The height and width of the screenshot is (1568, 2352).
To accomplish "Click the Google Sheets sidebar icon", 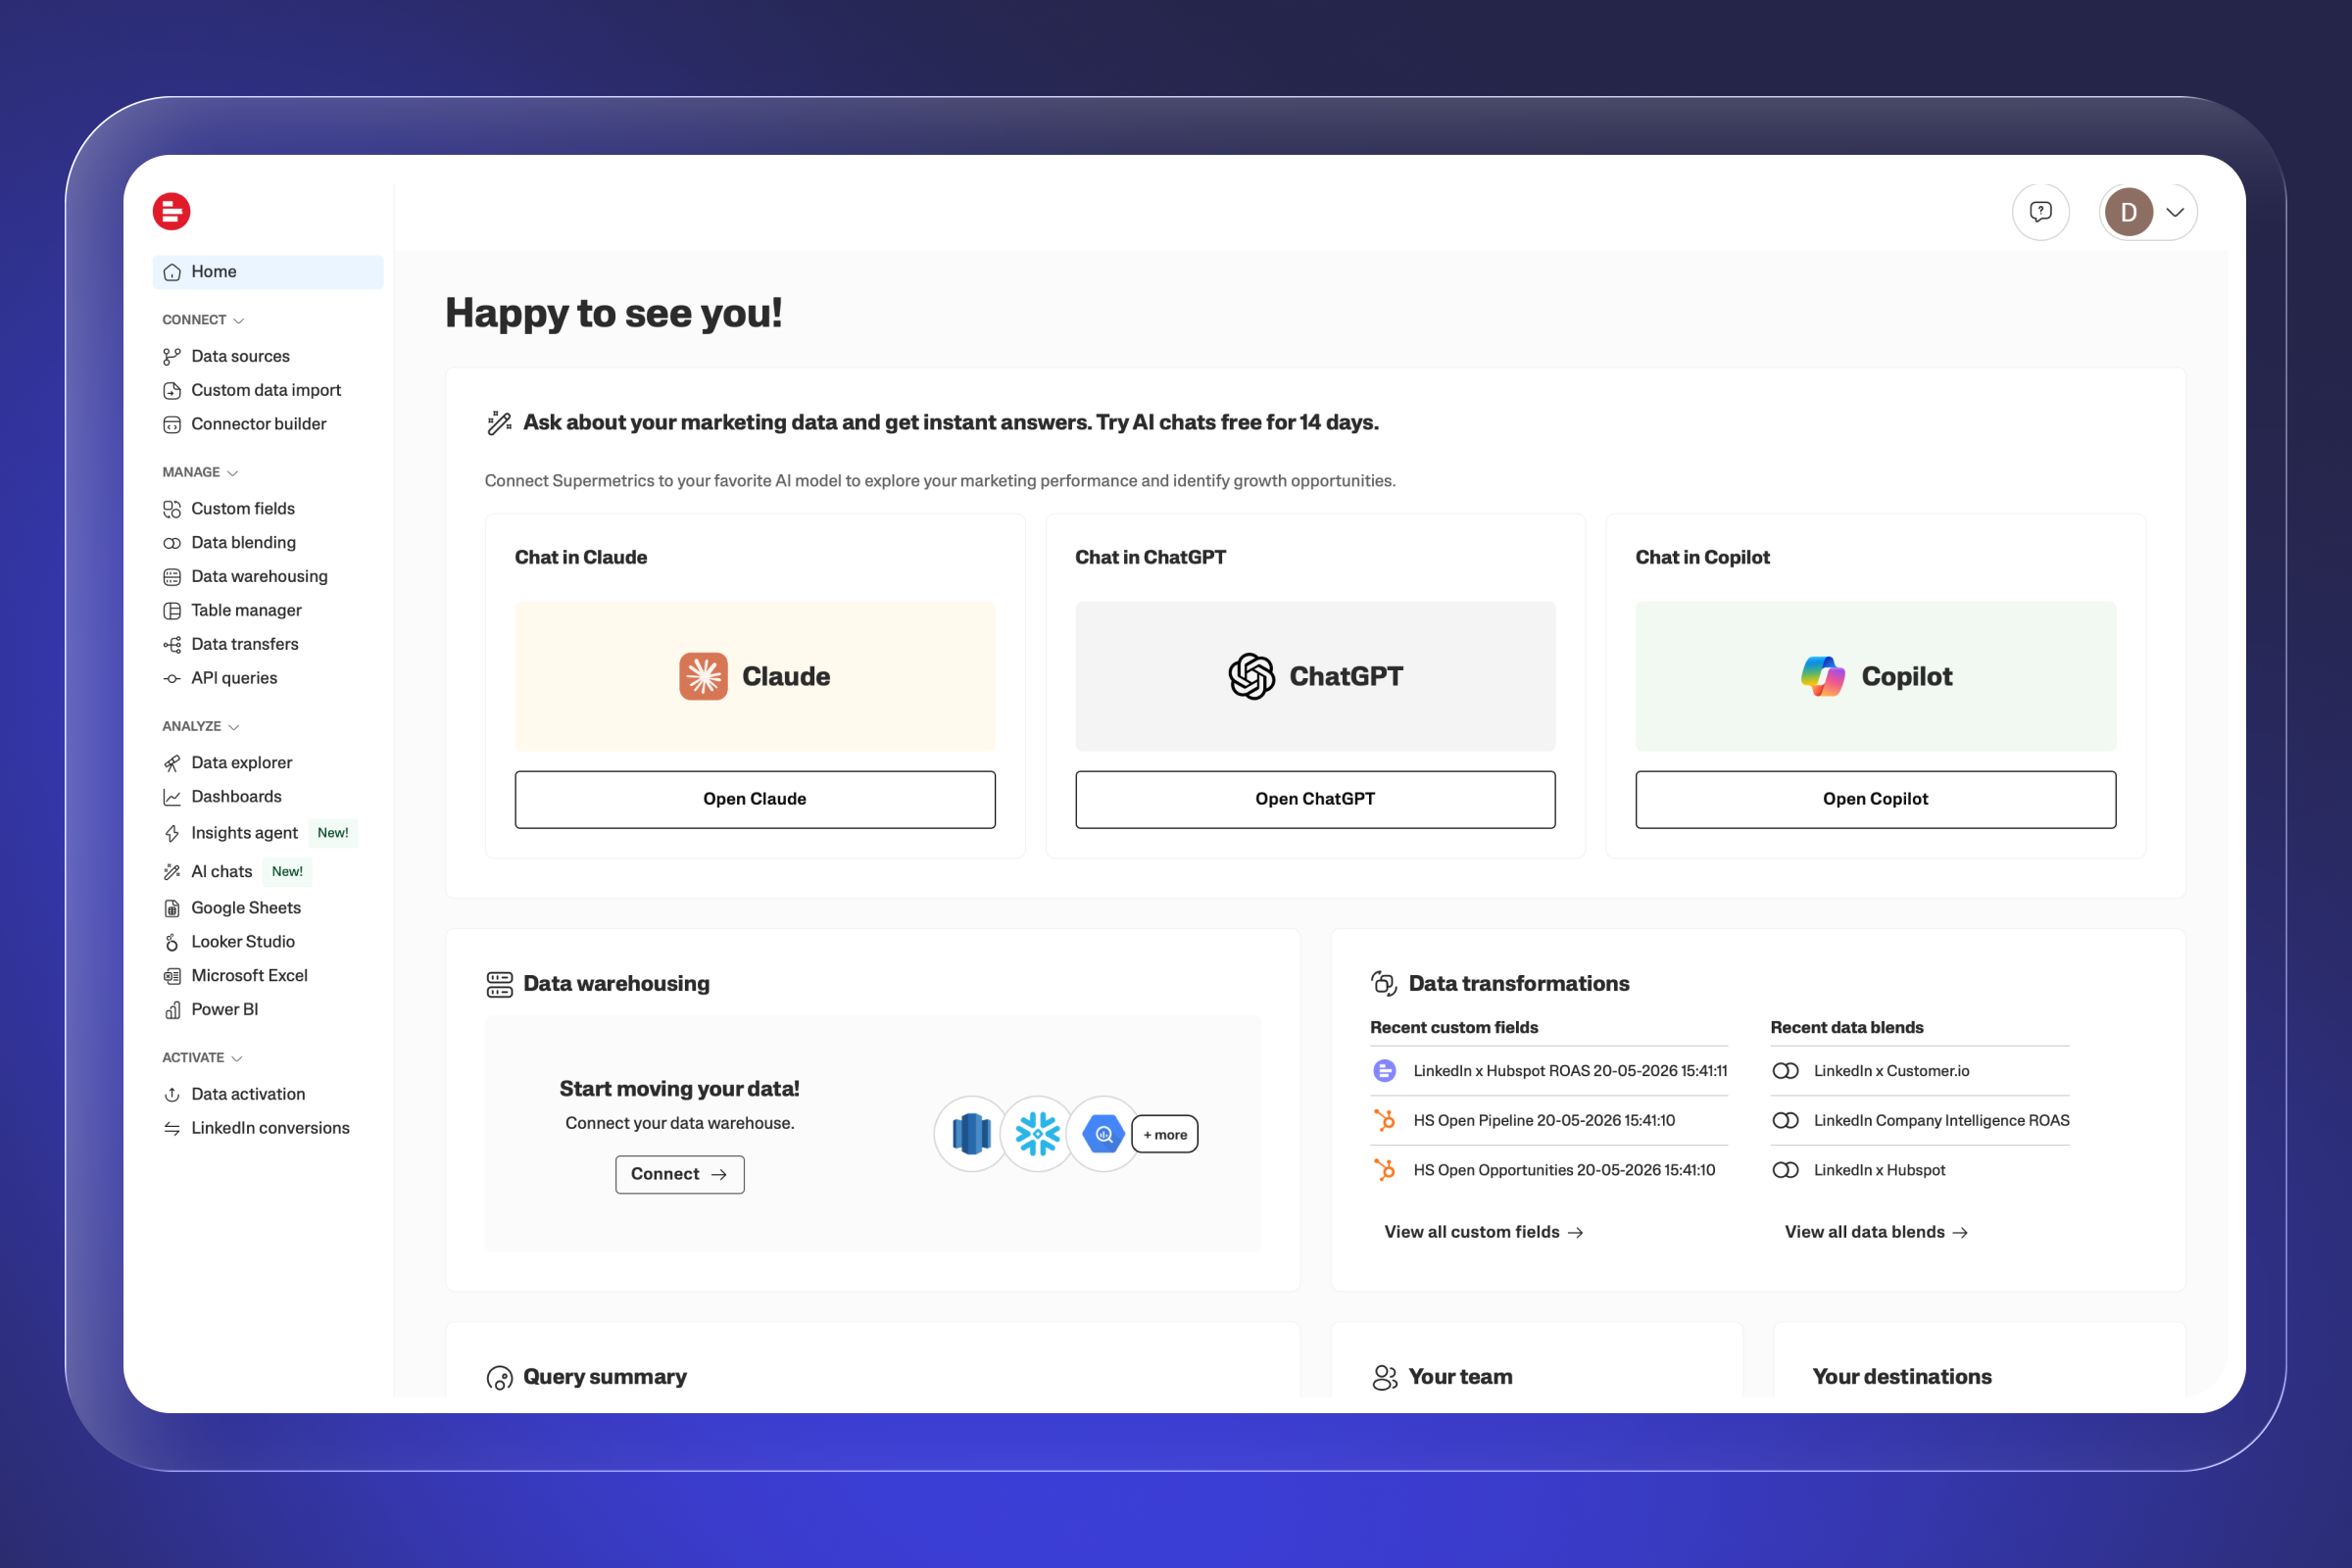I will click(x=172, y=908).
